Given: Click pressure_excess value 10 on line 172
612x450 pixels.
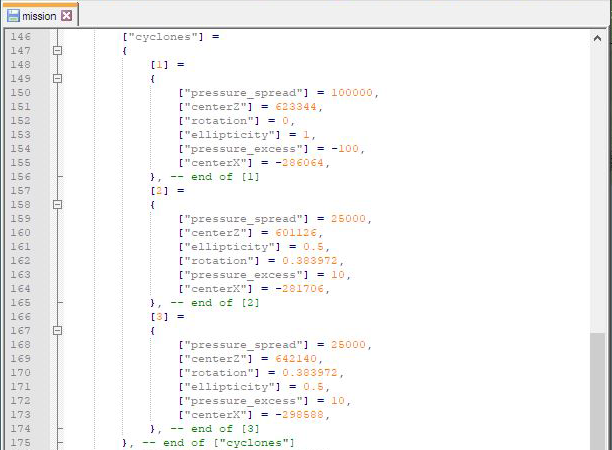Looking at the screenshot, I should pos(338,401).
